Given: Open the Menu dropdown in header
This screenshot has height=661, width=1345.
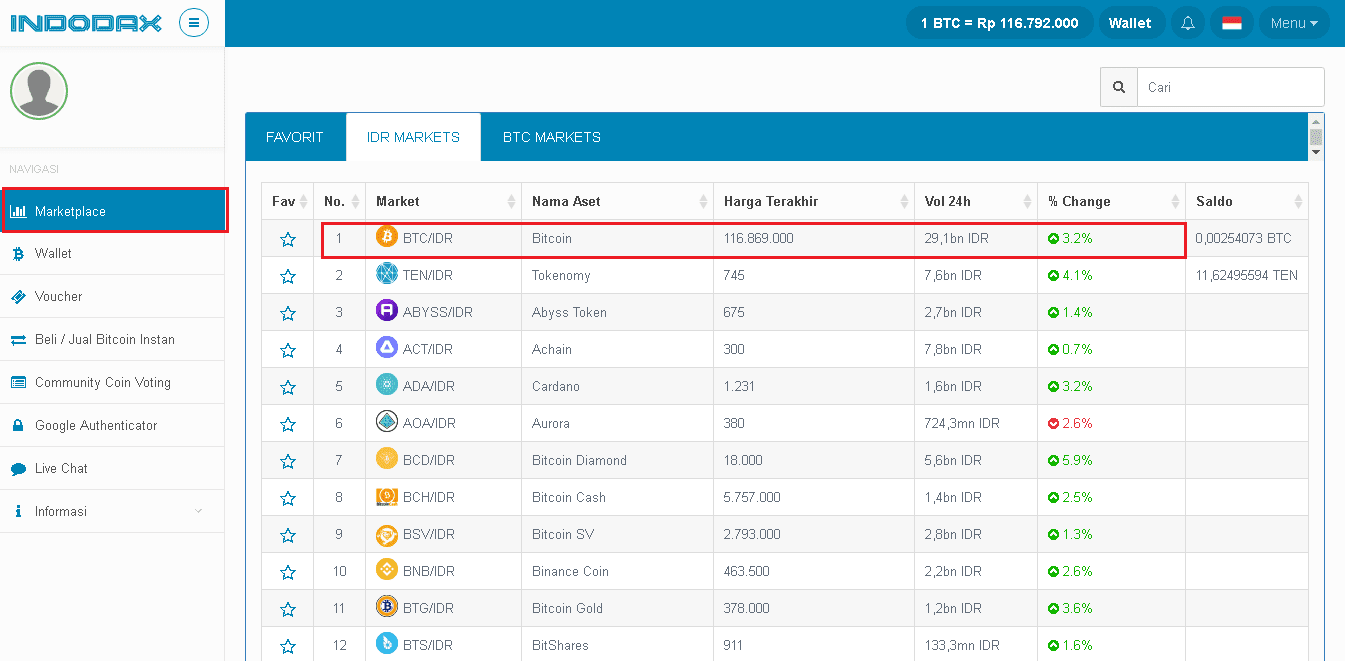Looking at the screenshot, I should (x=1294, y=23).
